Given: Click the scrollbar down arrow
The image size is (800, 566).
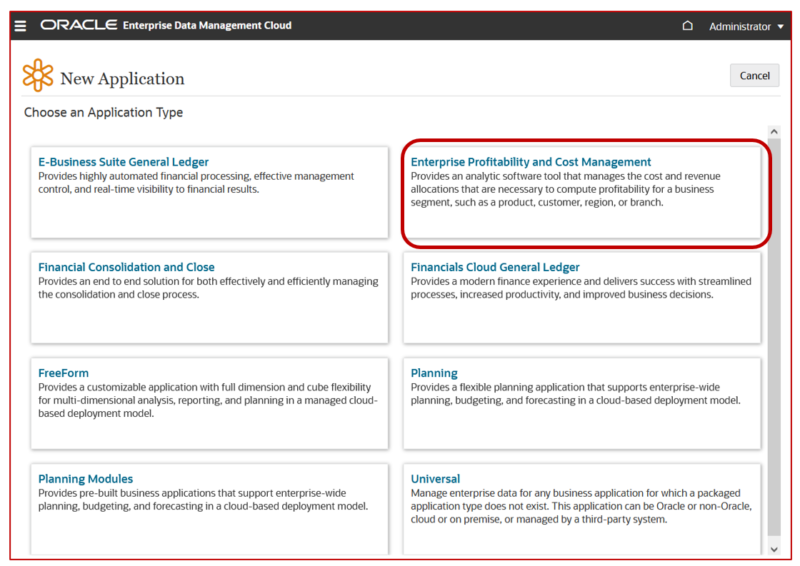Looking at the screenshot, I should pyautogui.click(x=773, y=548).
